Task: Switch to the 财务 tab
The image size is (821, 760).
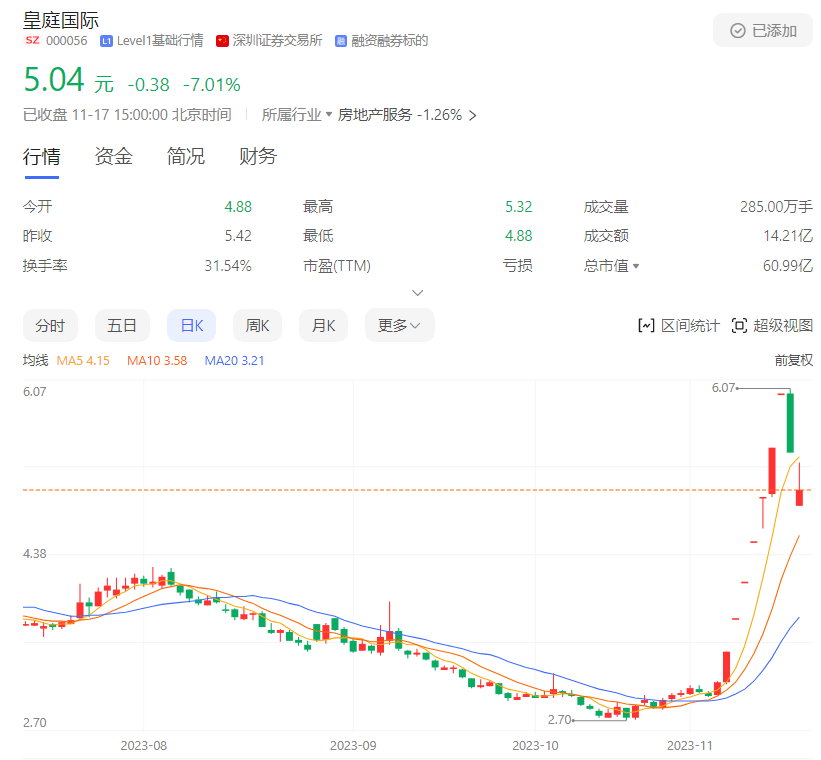Action: tap(258, 157)
